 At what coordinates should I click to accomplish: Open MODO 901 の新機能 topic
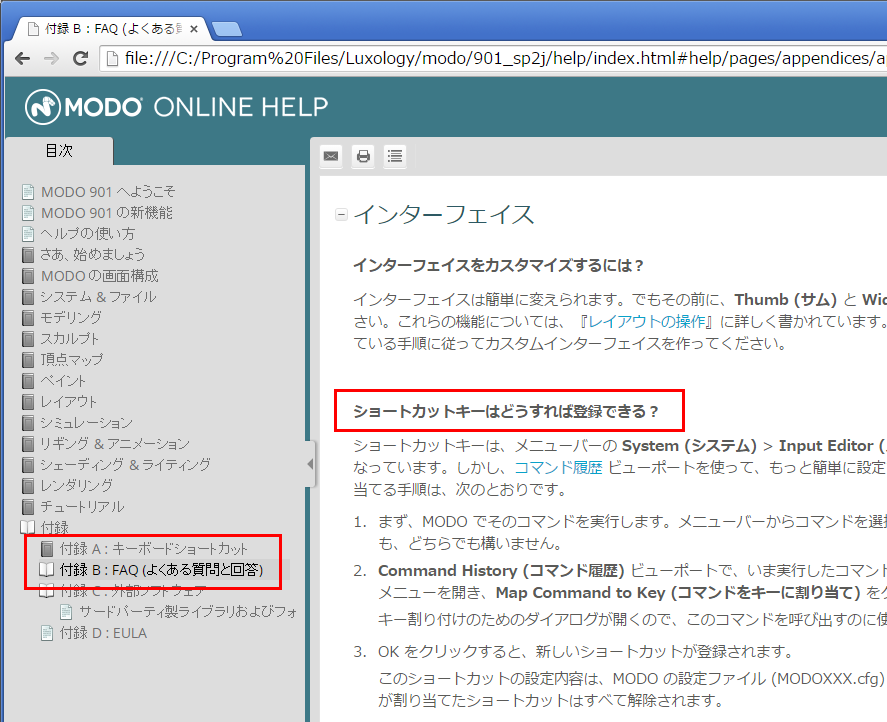pyautogui.click(x=106, y=213)
